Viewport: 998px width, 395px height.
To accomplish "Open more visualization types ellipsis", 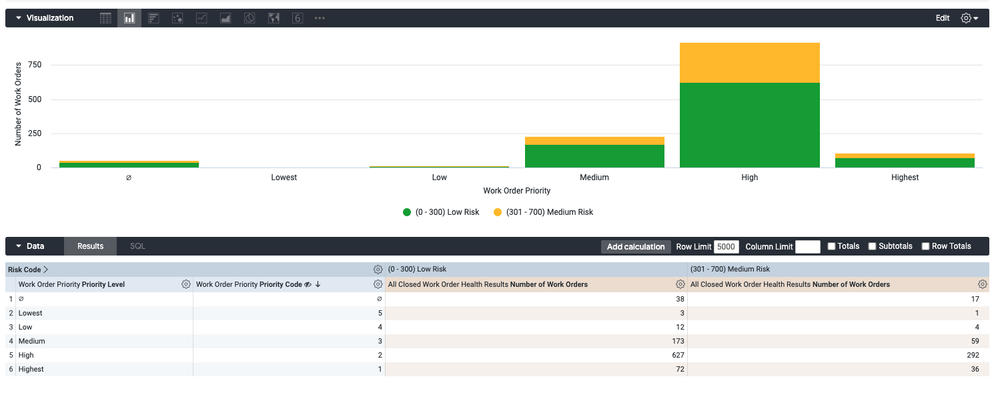I will point(320,18).
